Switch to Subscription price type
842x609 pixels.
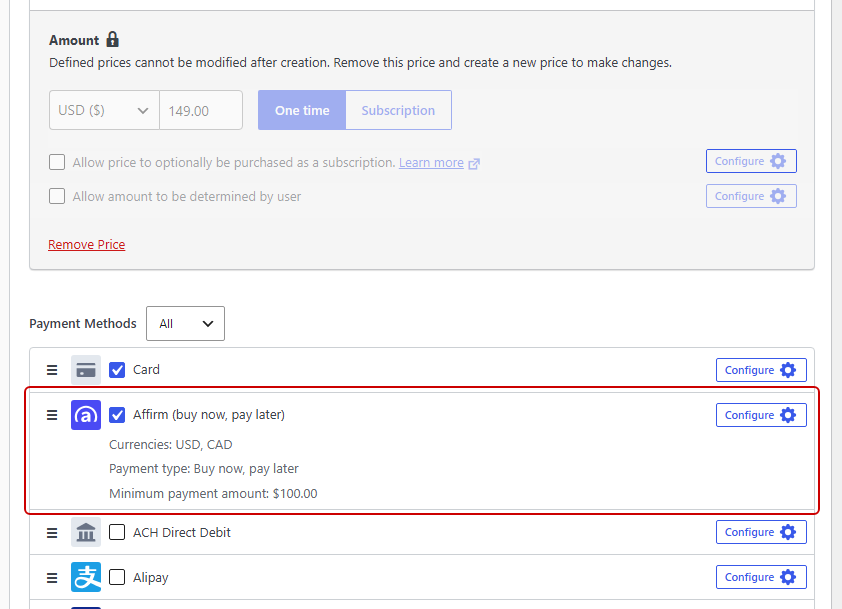click(x=398, y=110)
